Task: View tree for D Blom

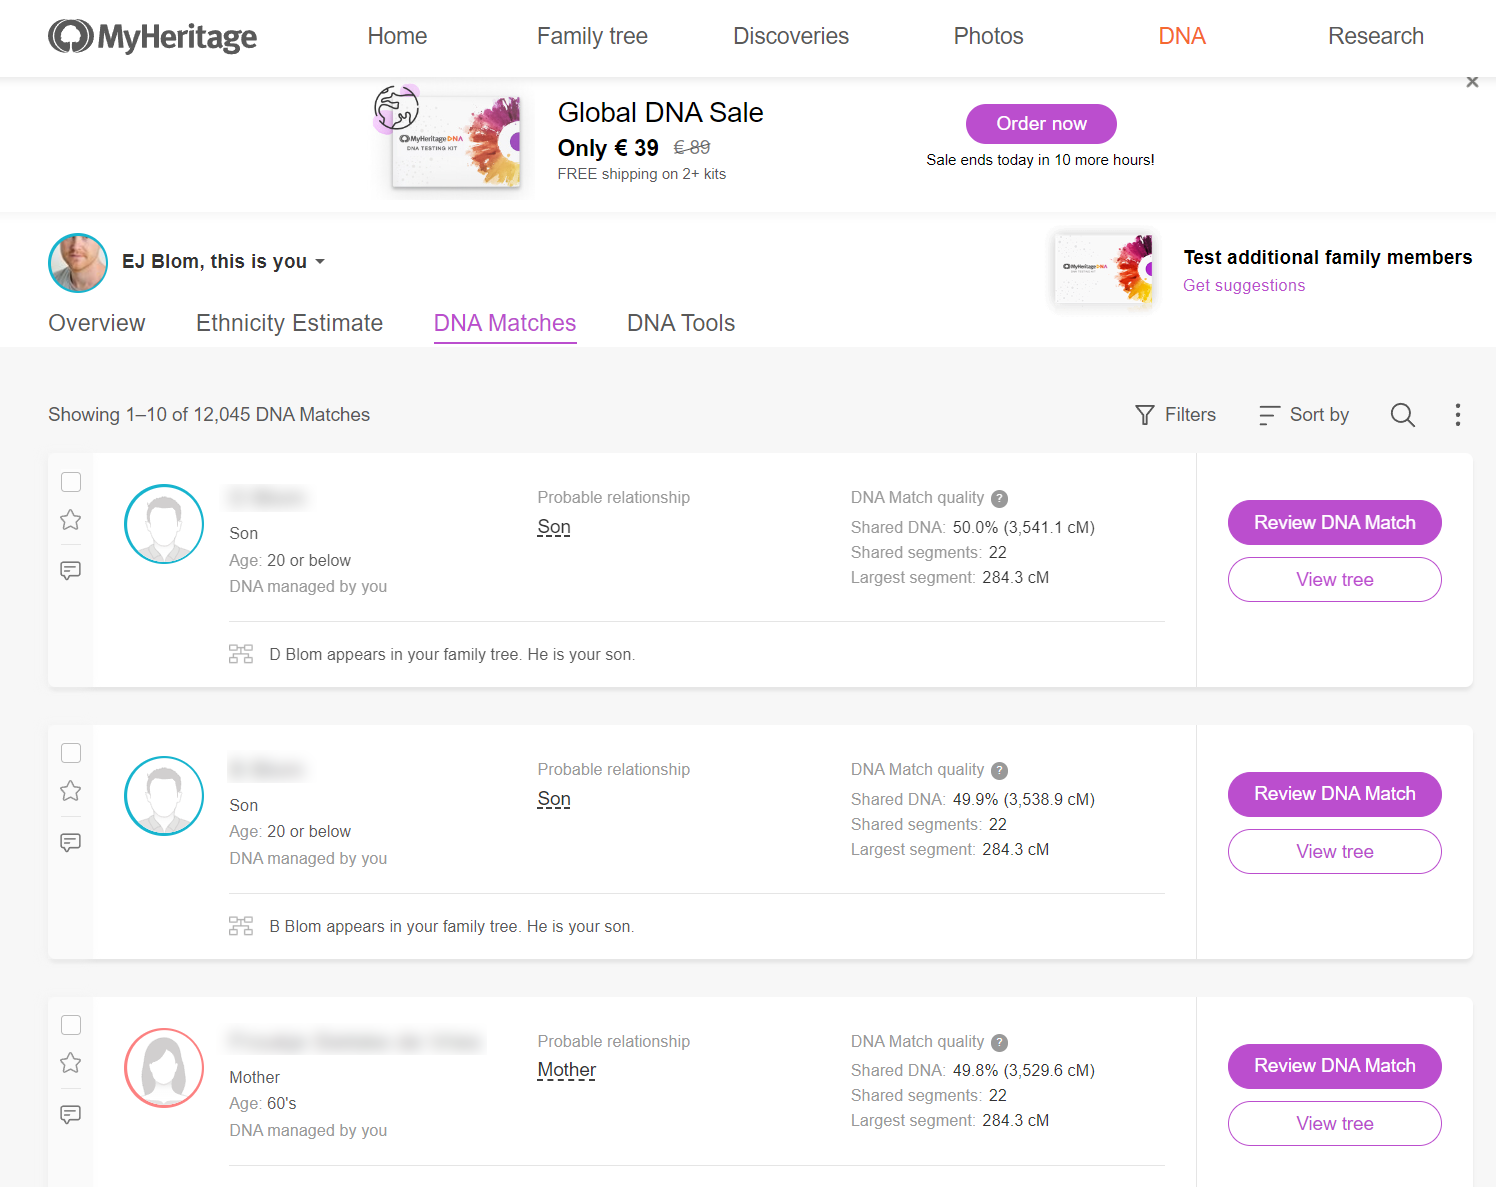Action: pos(1335,580)
